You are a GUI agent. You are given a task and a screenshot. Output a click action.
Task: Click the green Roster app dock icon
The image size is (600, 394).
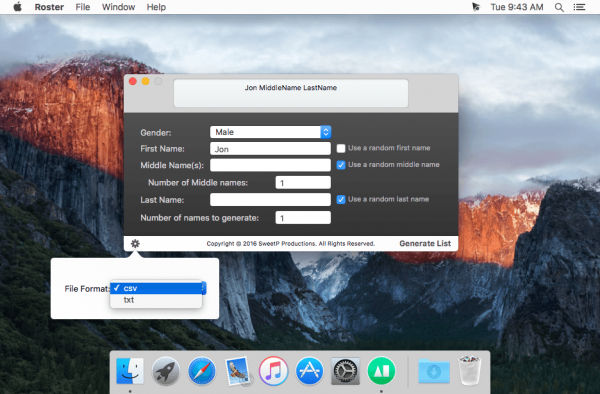tap(381, 371)
